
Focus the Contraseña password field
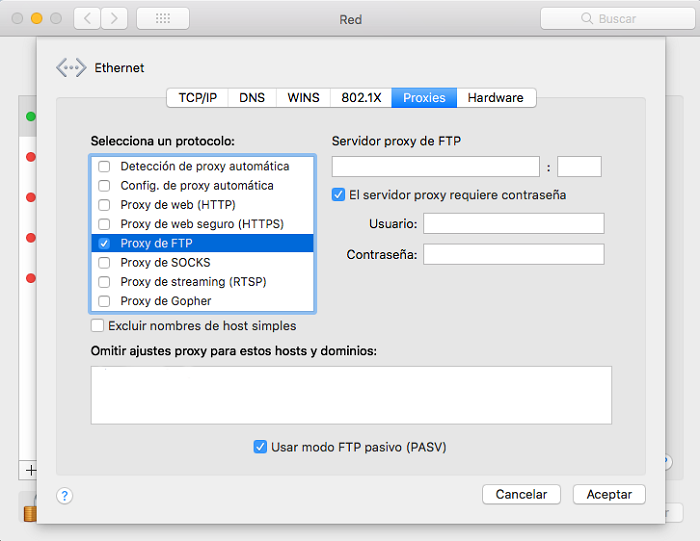(513, 255)
